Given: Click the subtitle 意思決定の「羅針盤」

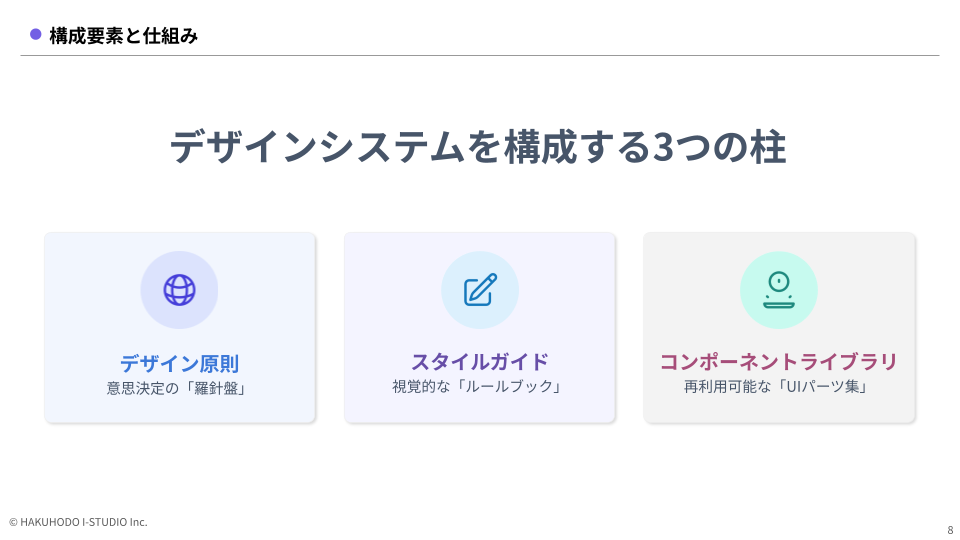Looking at the screenshot, I should click(179, 387).
